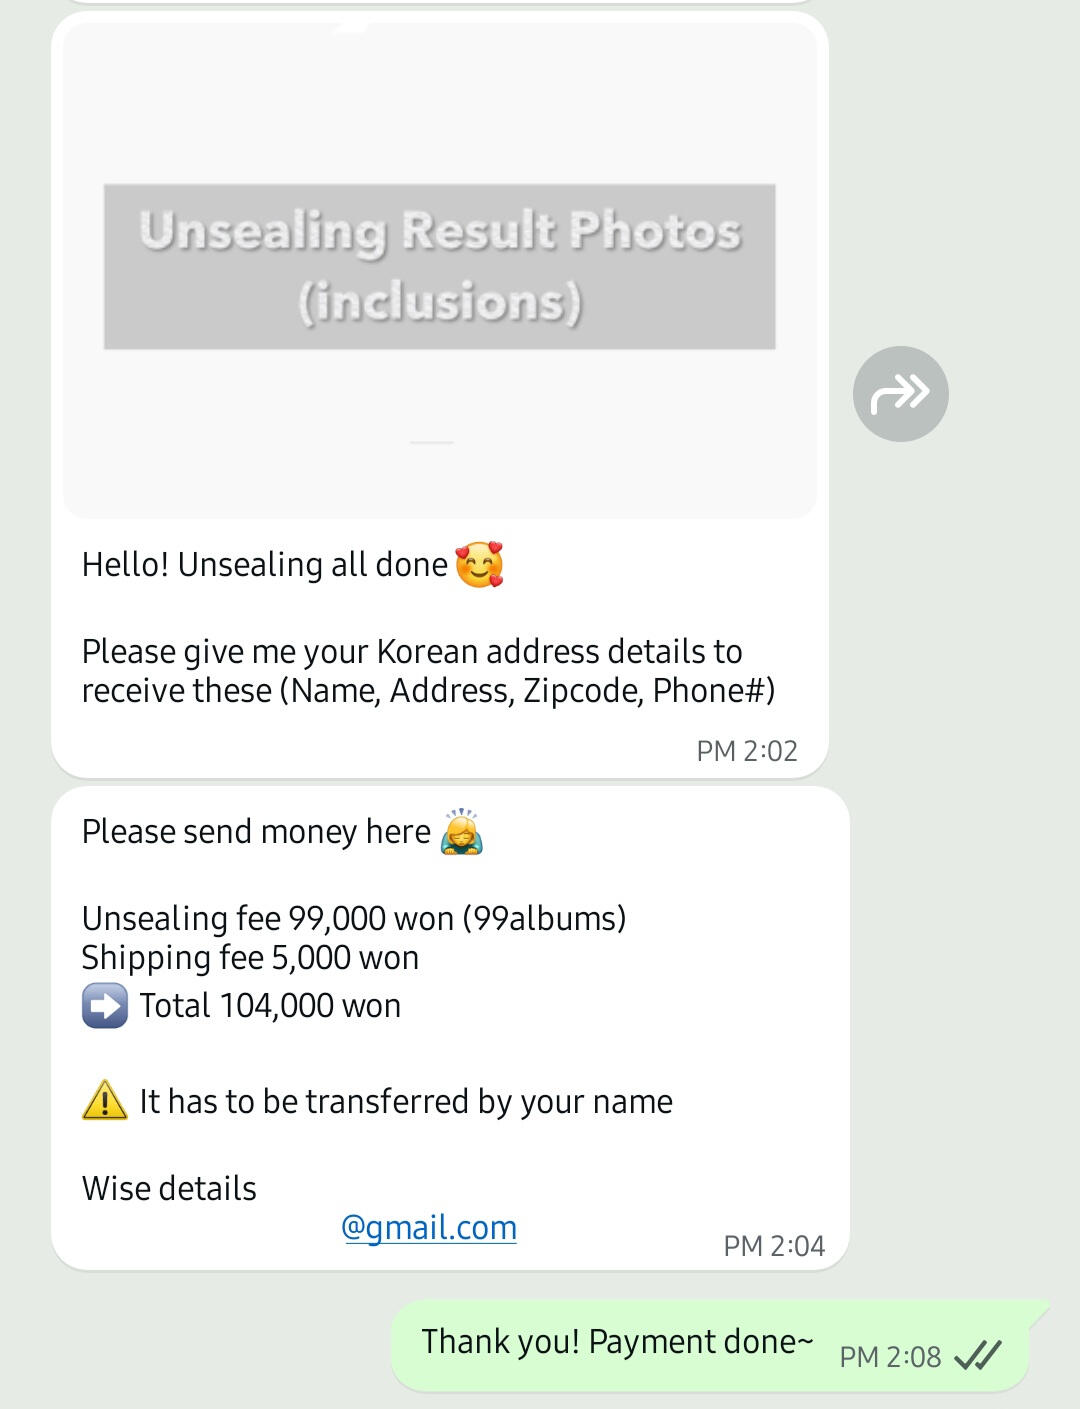1080x1409 pixels.
Task: Tap the "Wise details" label
Action: [x=169, y=1189]
